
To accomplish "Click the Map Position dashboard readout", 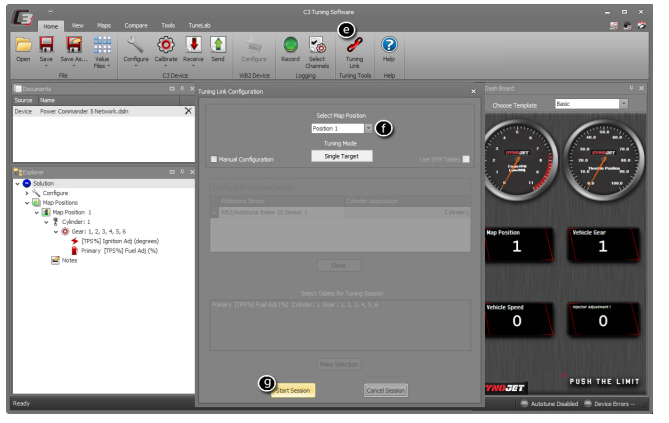I will point(518,245).
